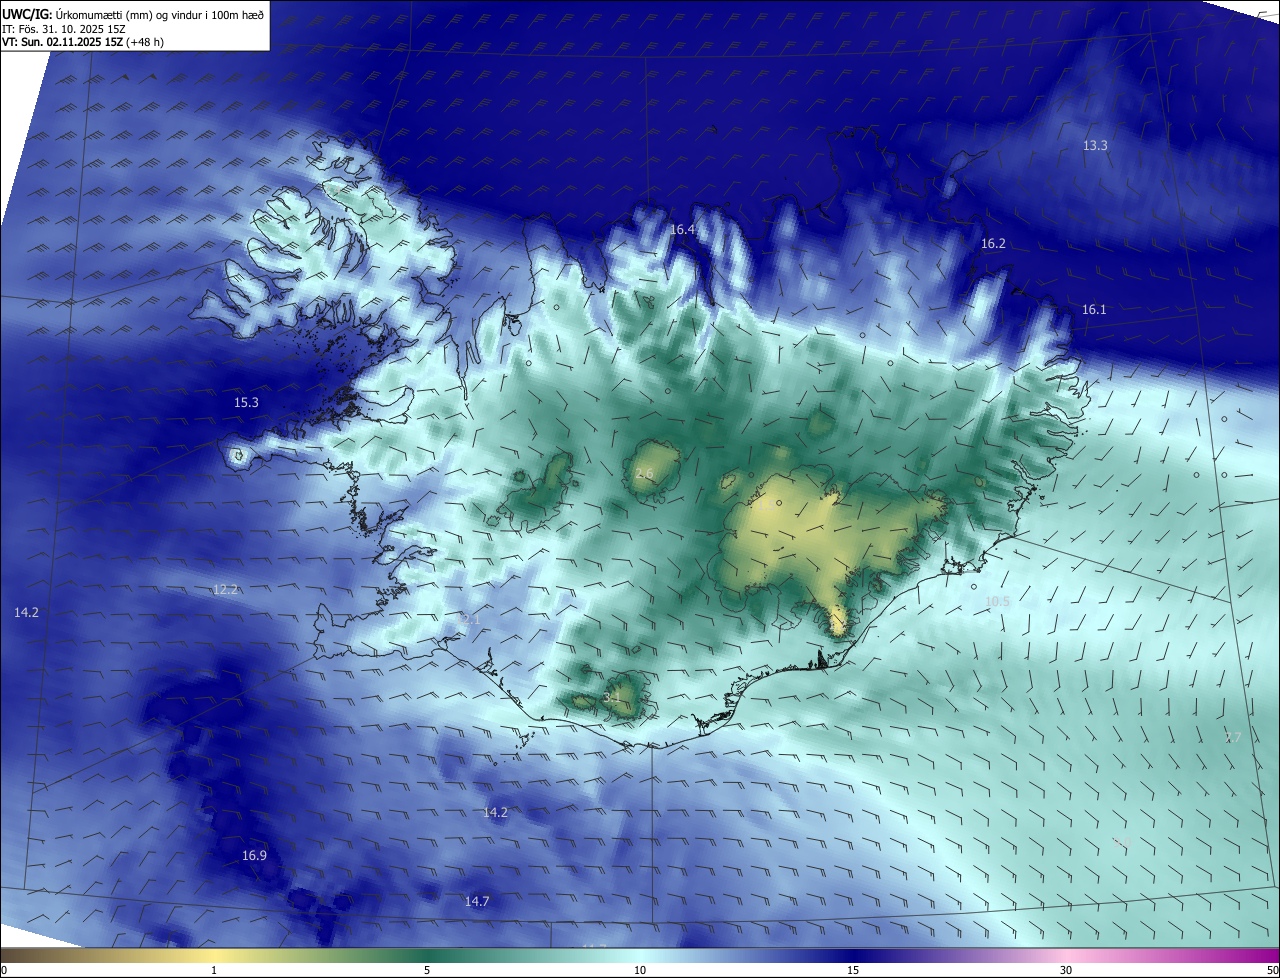Click the 14.2 label directly above 14.7

click(495, 813)
